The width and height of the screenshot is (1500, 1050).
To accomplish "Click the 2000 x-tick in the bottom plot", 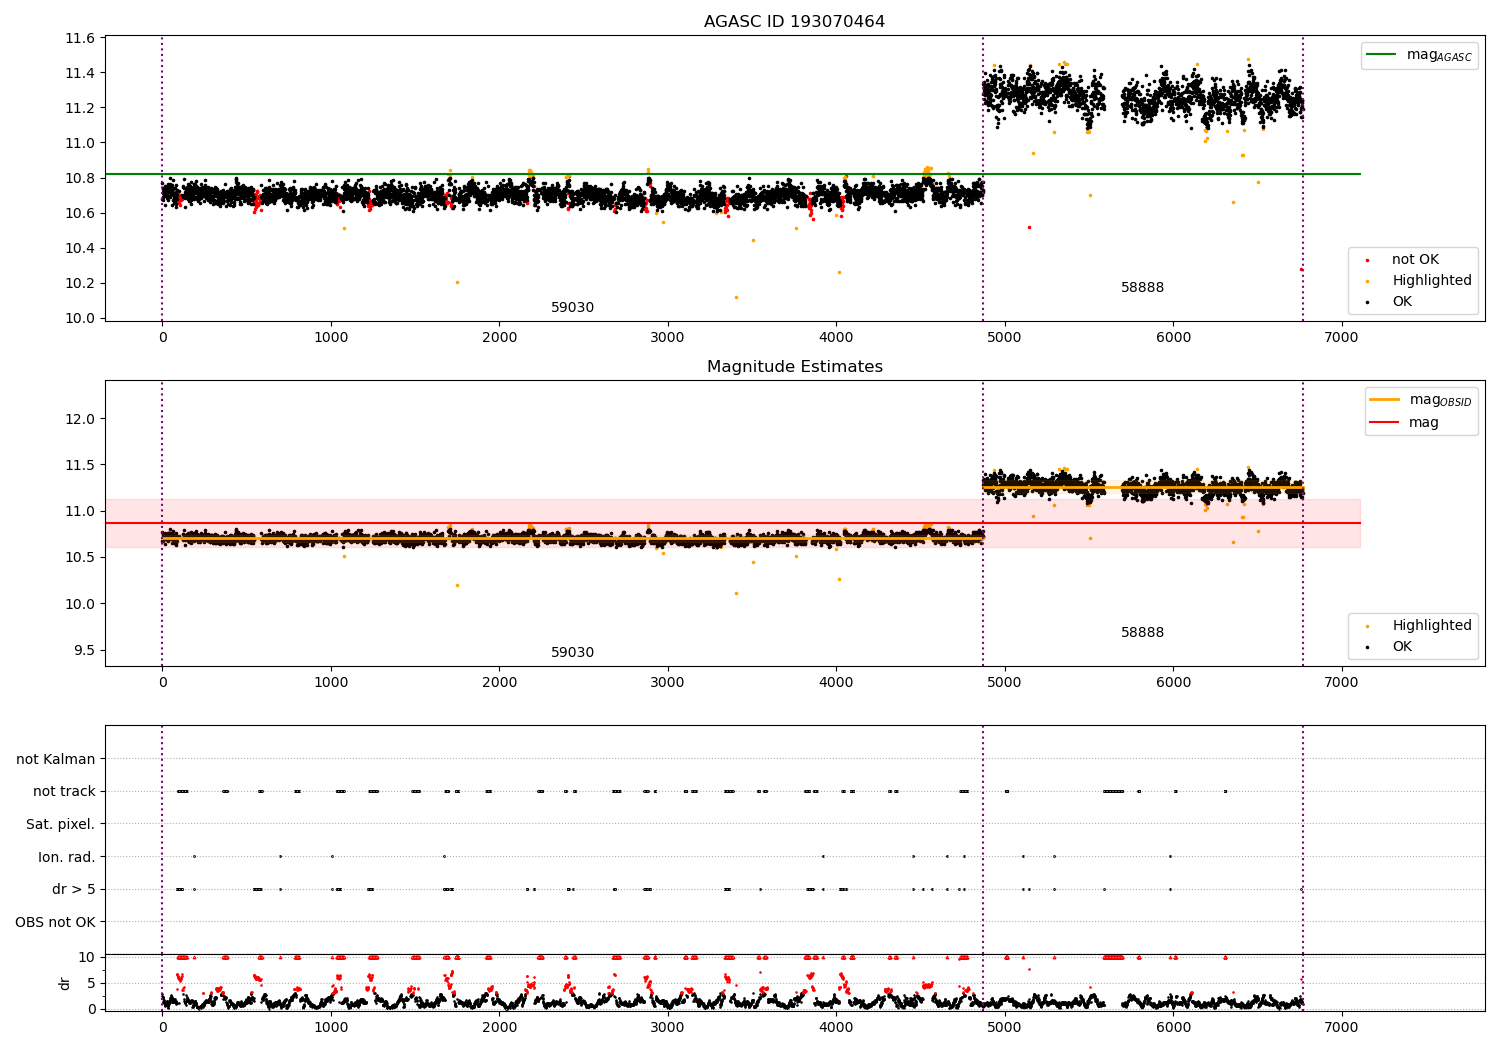I will point(499,1027).
